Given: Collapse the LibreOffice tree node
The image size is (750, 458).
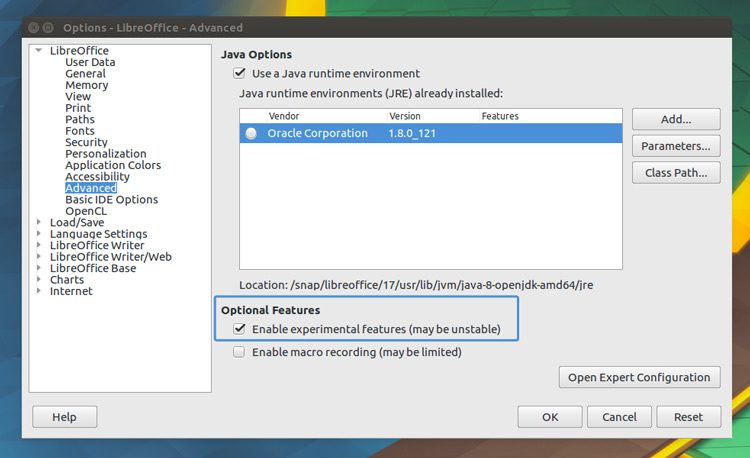Looking at the screenshot, I should click(x=39, y=50).
